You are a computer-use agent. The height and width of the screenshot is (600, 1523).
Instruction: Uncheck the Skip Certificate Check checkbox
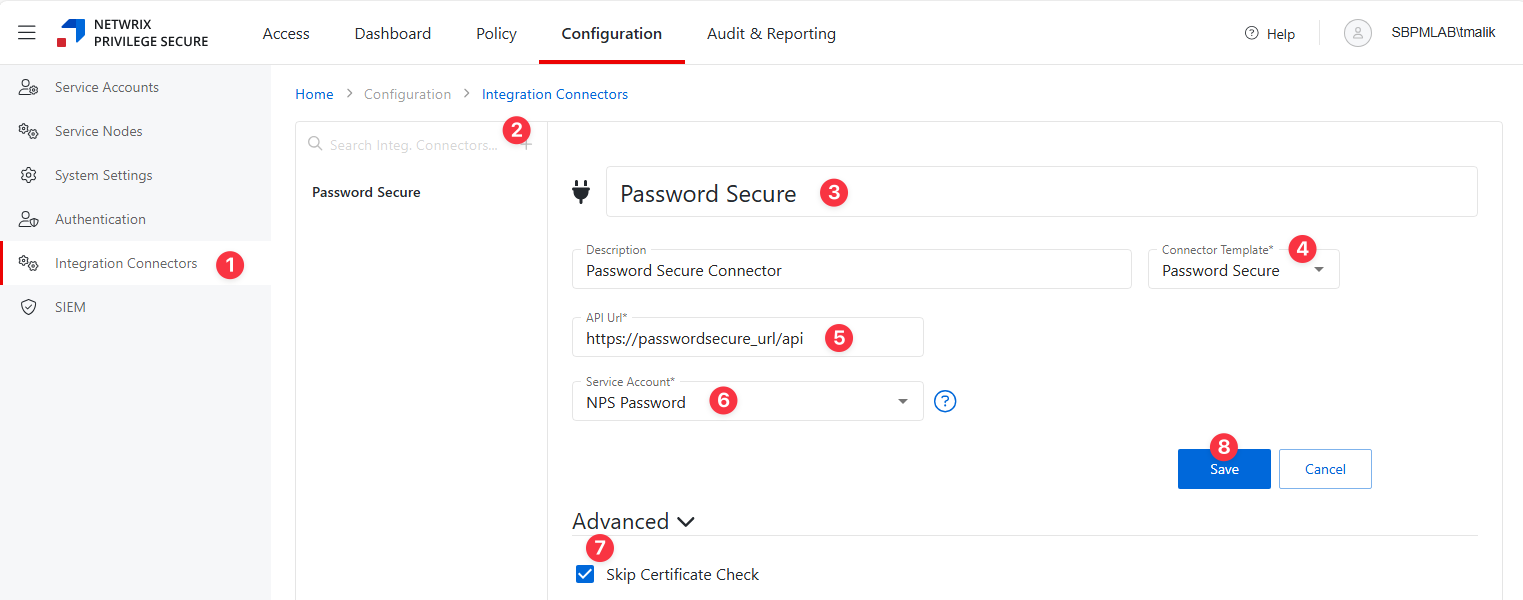point(585,574)
